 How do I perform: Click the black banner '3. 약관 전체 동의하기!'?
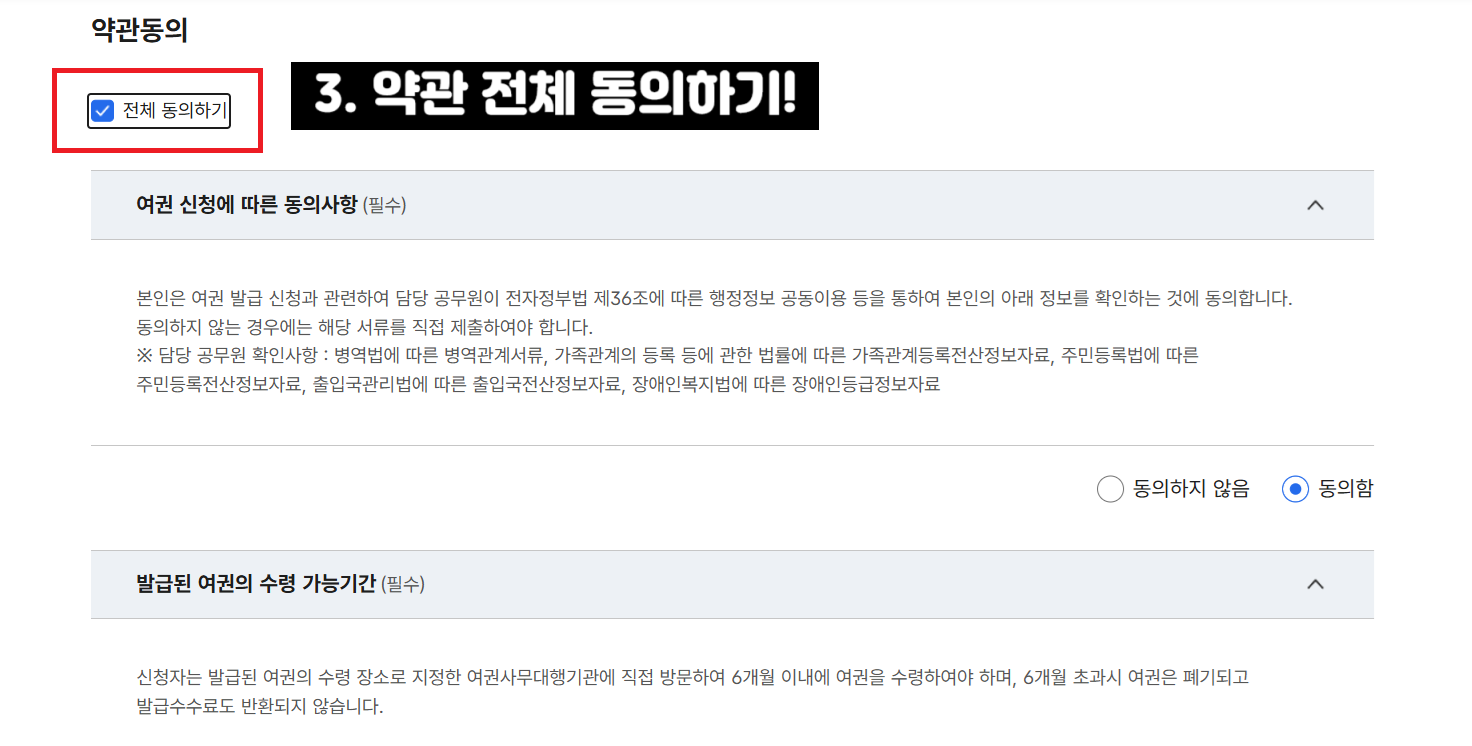[555, 96]
